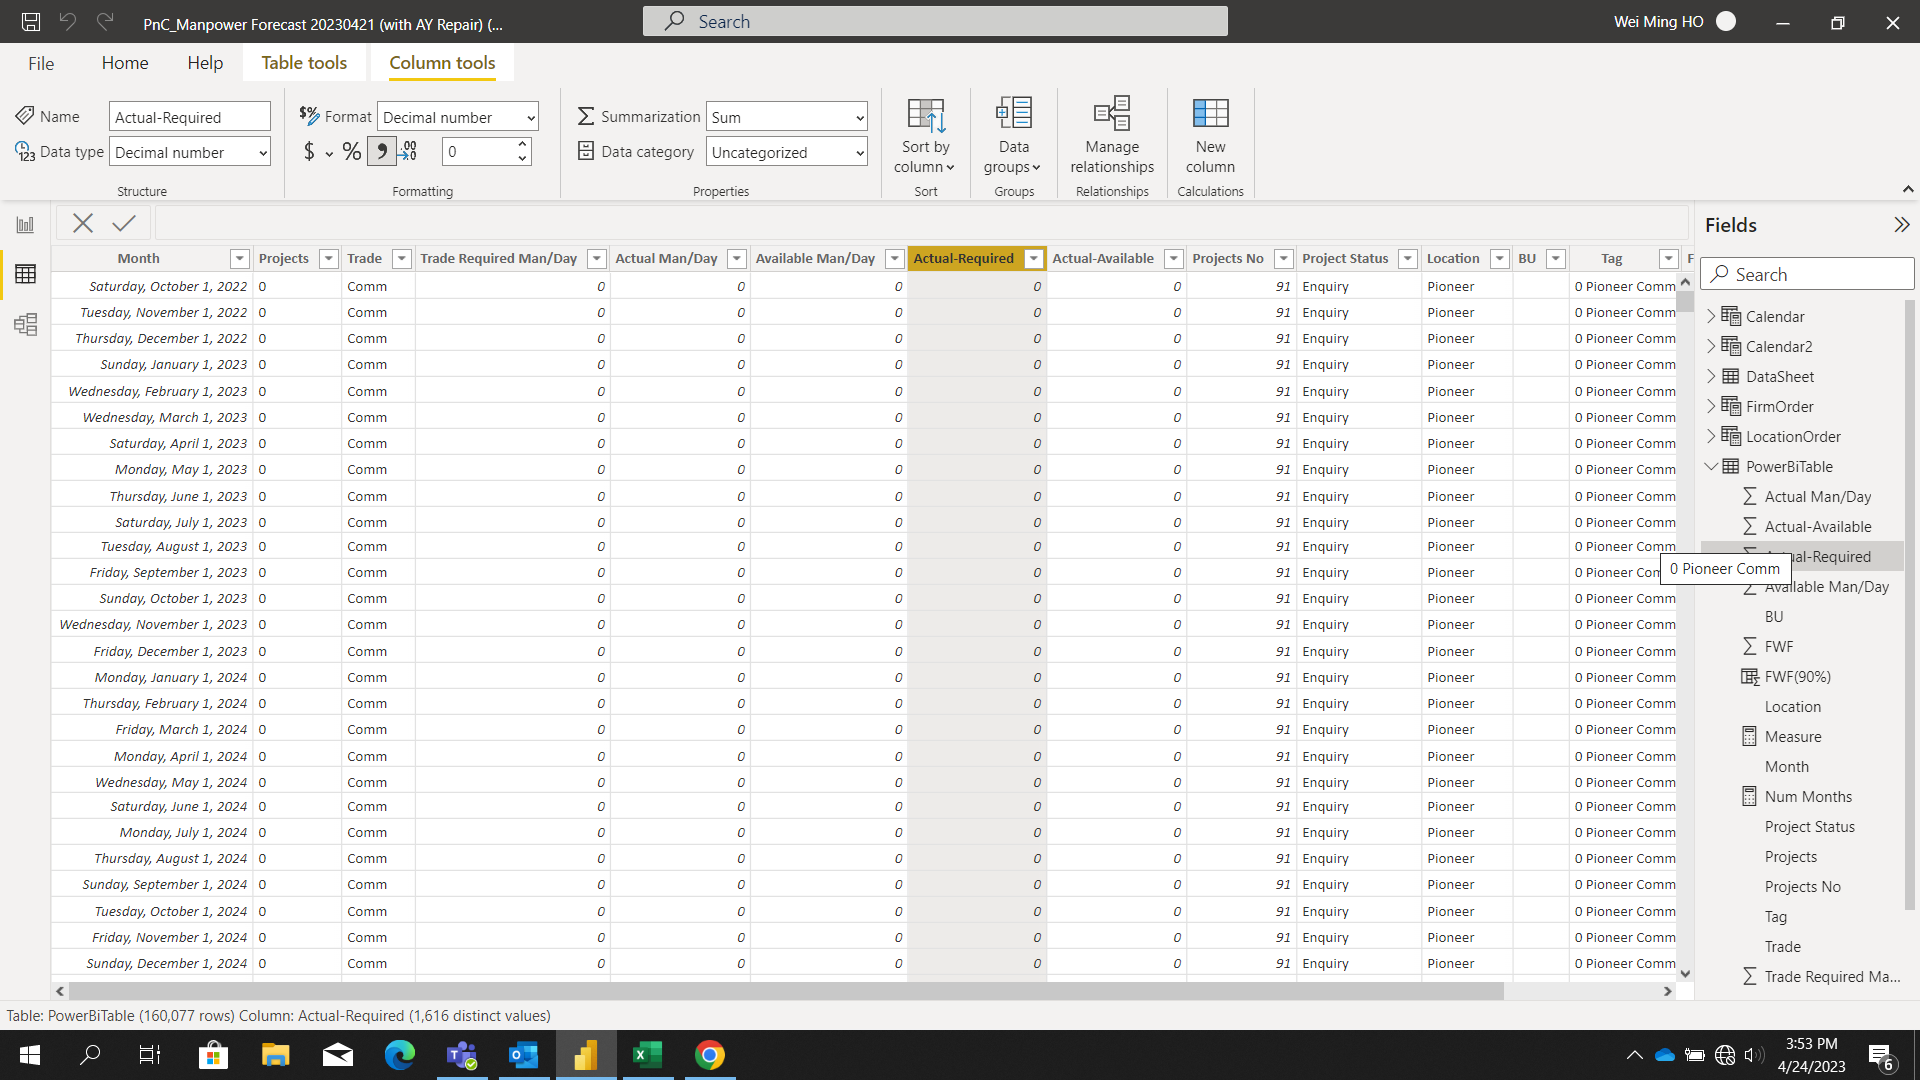Viewport: 1920px width, 1080px height.
Task: Click the Fields pane vertical scrollbar
Action: point(1909,605)
